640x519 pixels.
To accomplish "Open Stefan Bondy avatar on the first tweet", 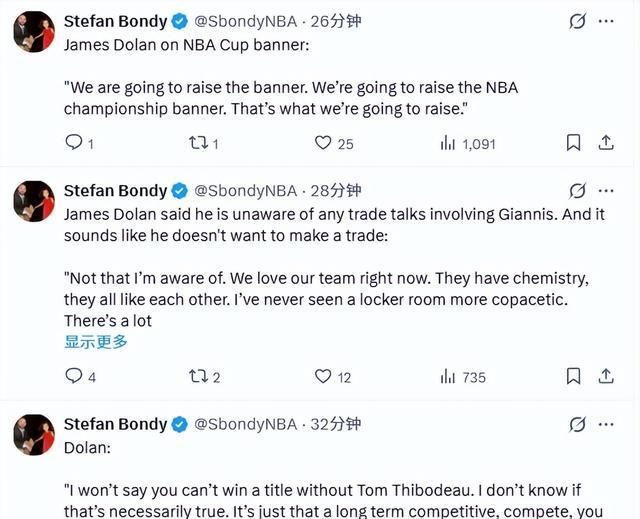I will (33, 32).
